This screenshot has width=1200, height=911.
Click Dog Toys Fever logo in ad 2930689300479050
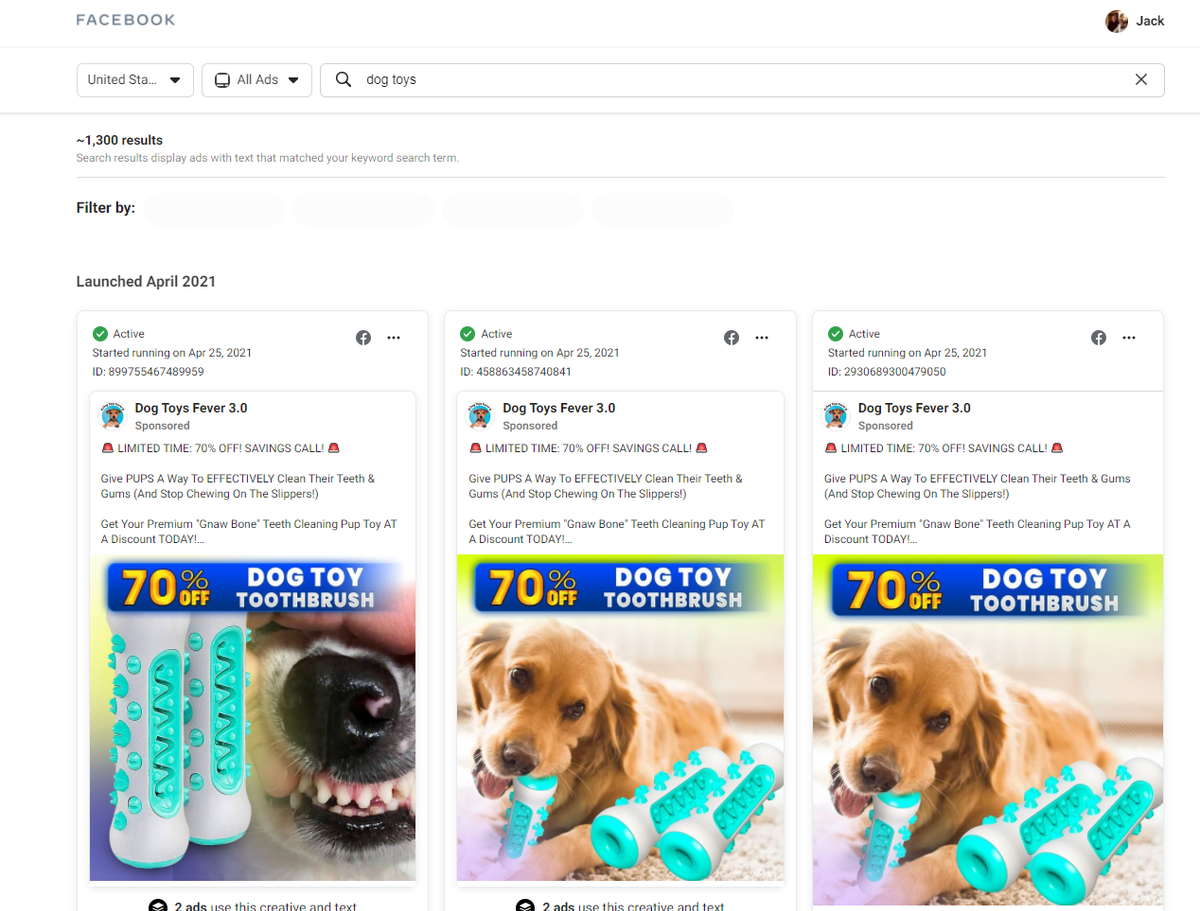(x=836, y=415)
